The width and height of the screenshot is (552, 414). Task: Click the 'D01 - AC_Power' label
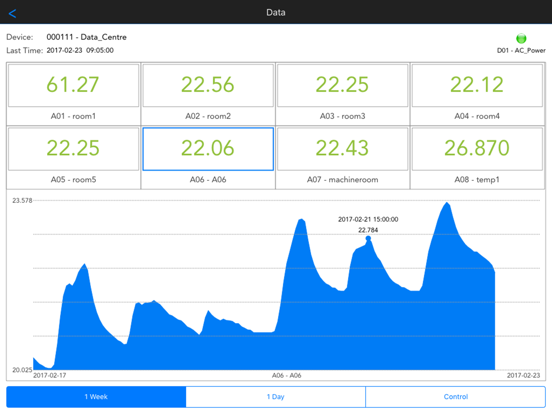click(x=521, y=50)
